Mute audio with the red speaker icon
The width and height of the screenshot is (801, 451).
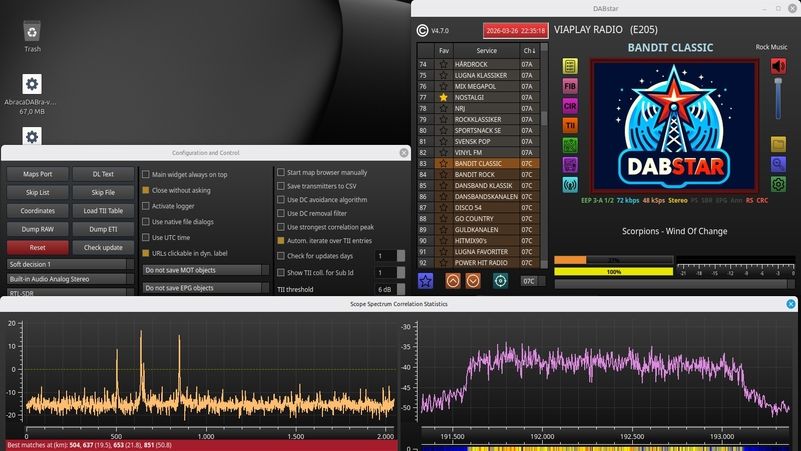click(778, 67)
